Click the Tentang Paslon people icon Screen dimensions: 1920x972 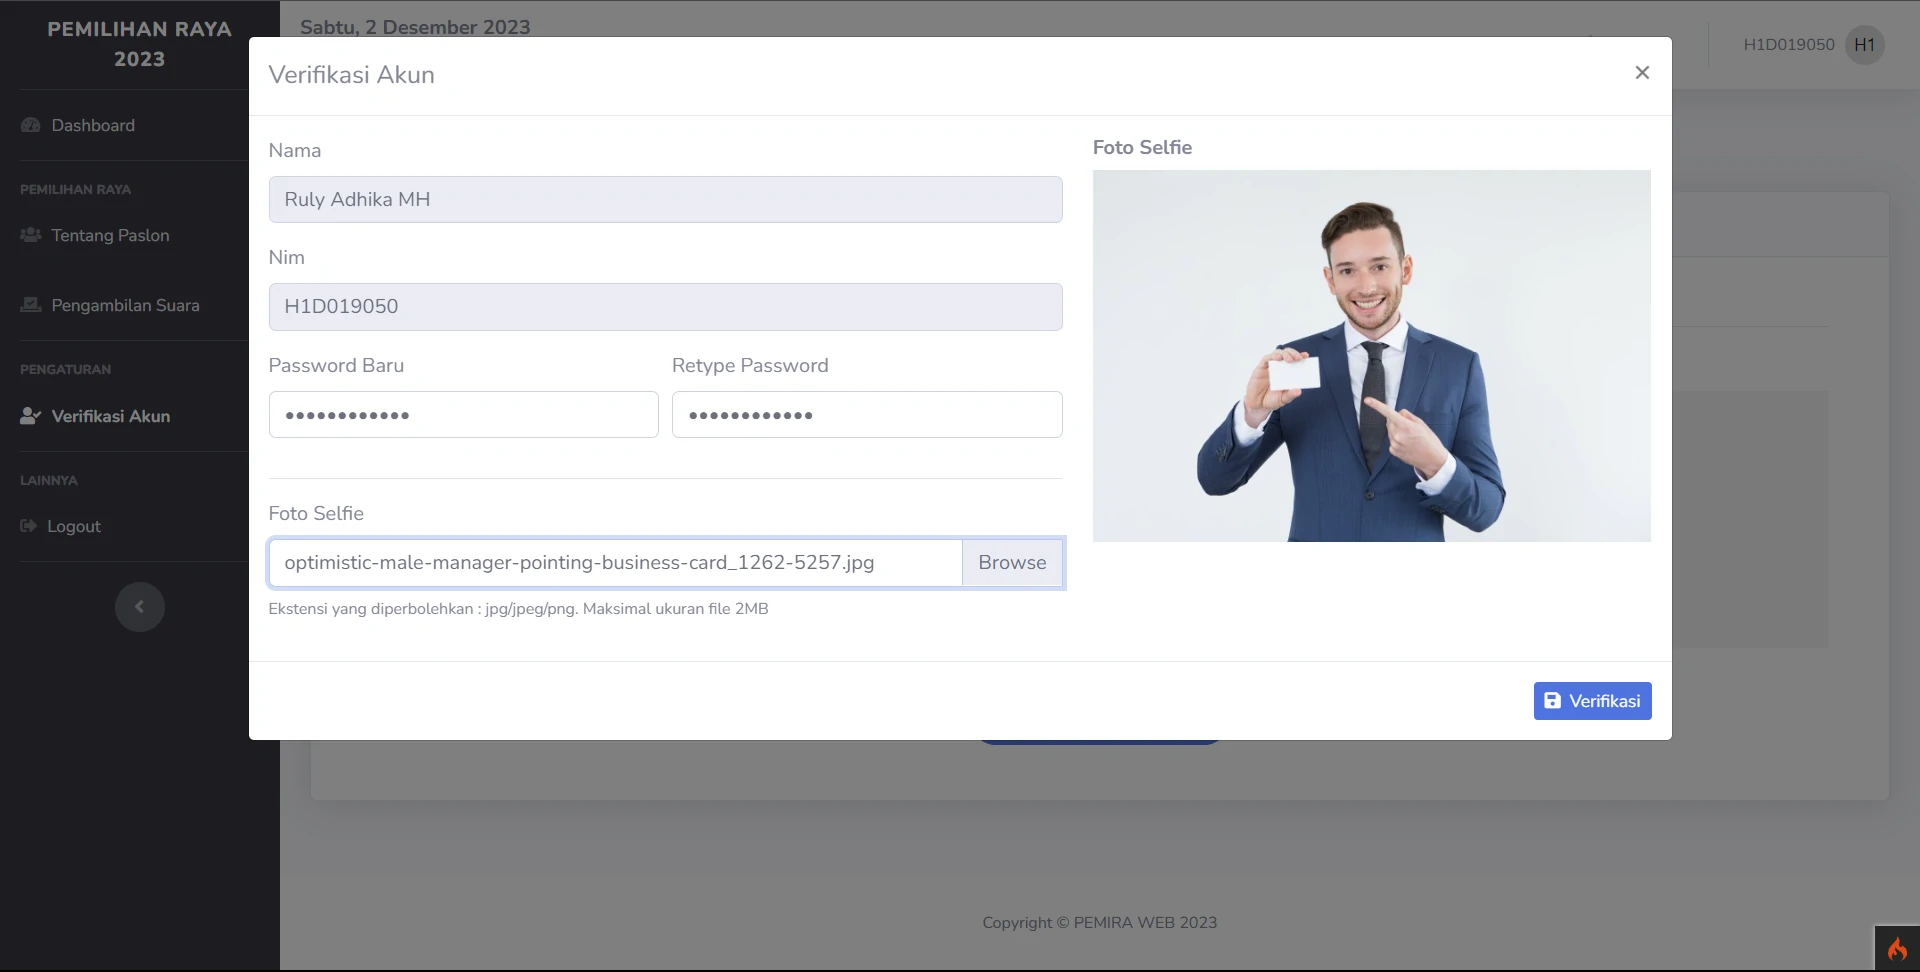(31, 235)
